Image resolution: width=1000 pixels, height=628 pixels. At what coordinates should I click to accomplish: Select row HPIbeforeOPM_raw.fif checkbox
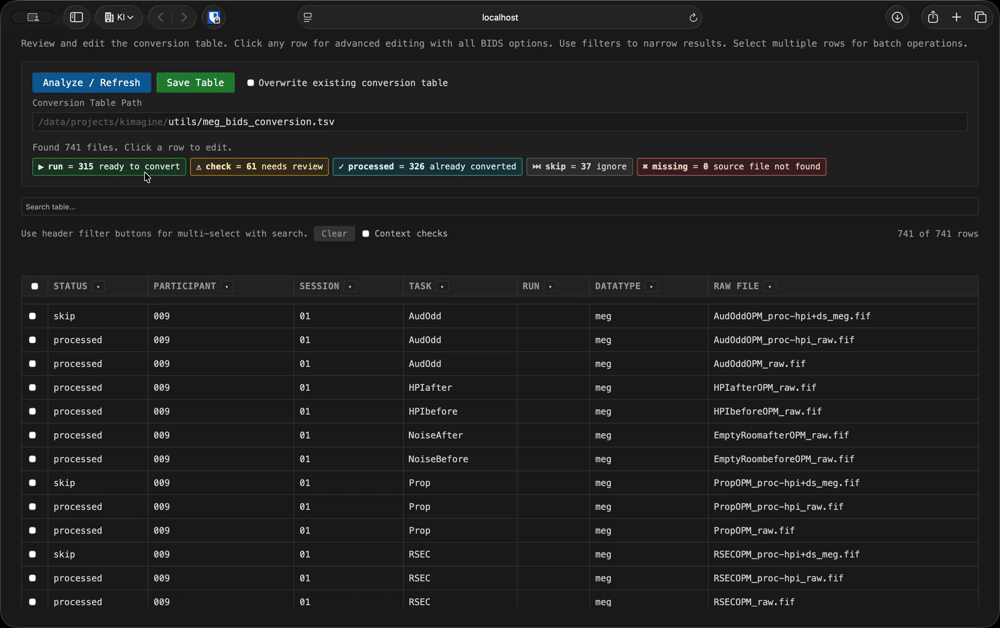33,411
